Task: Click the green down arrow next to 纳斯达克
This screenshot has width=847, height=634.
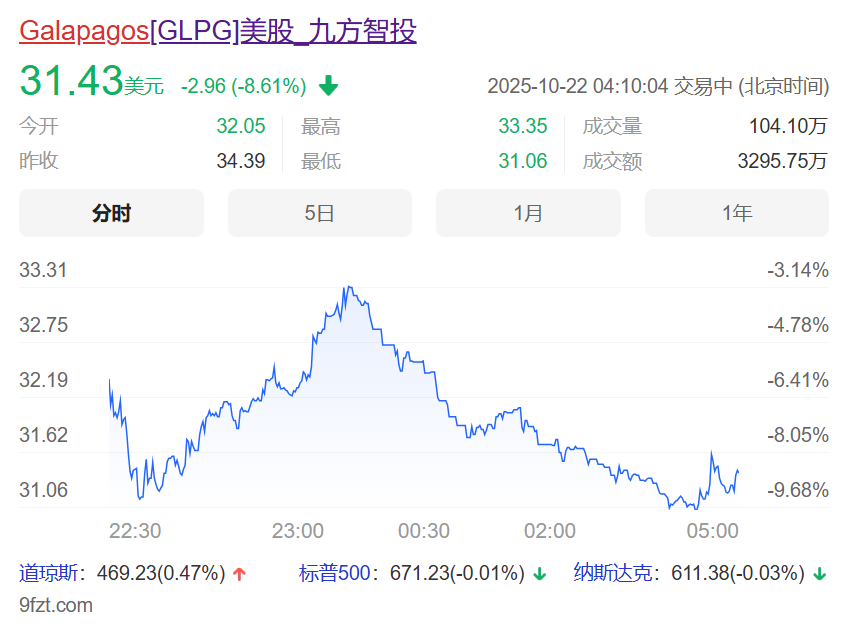Action: click(x=819, y=574)
